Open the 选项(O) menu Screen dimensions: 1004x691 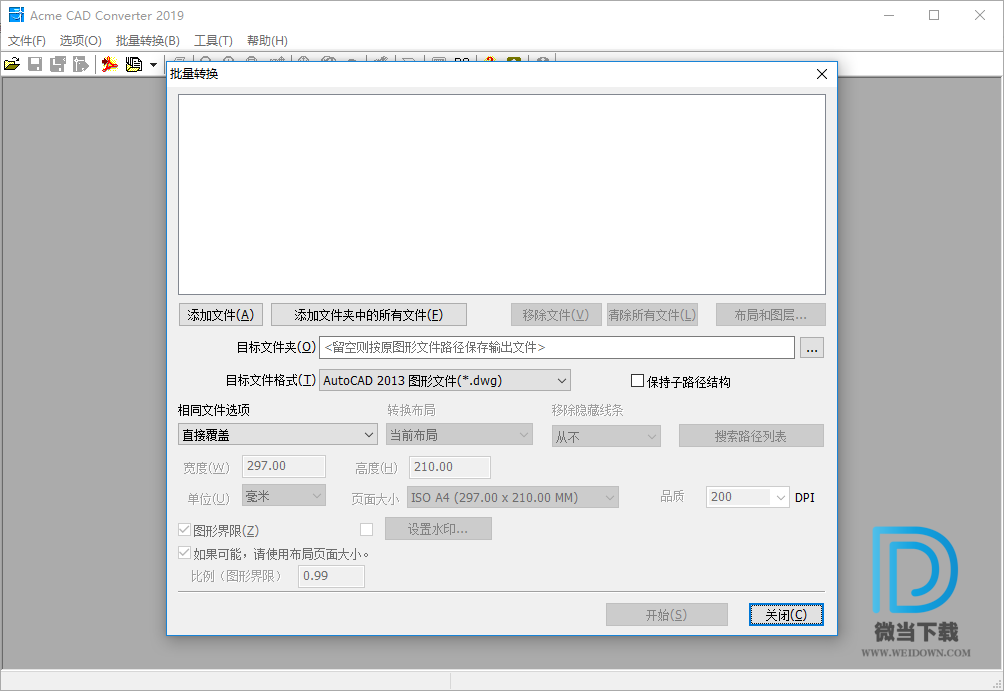tap(81, 40)
